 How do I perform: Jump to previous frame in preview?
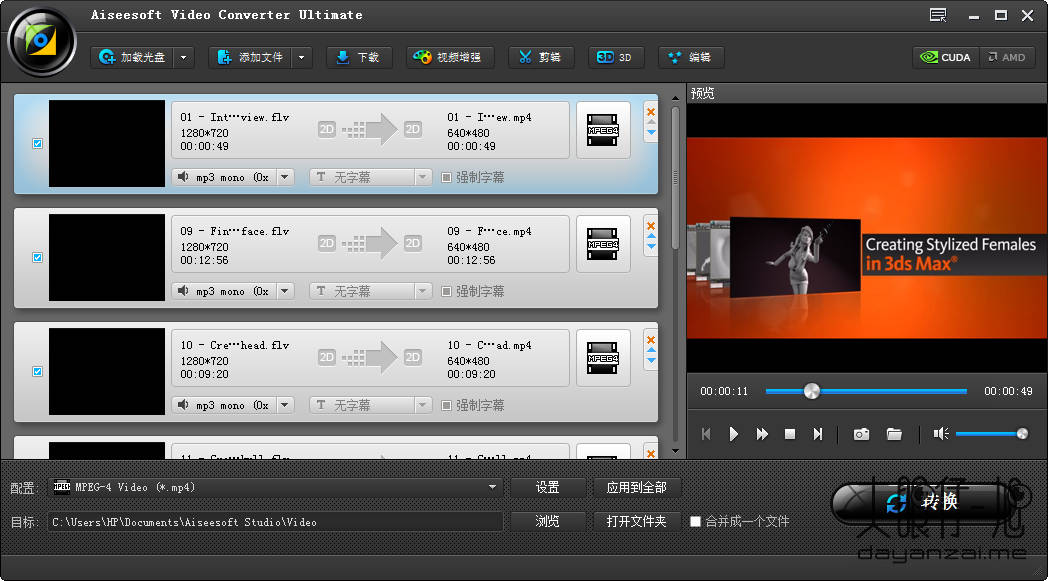click(706, 434)
